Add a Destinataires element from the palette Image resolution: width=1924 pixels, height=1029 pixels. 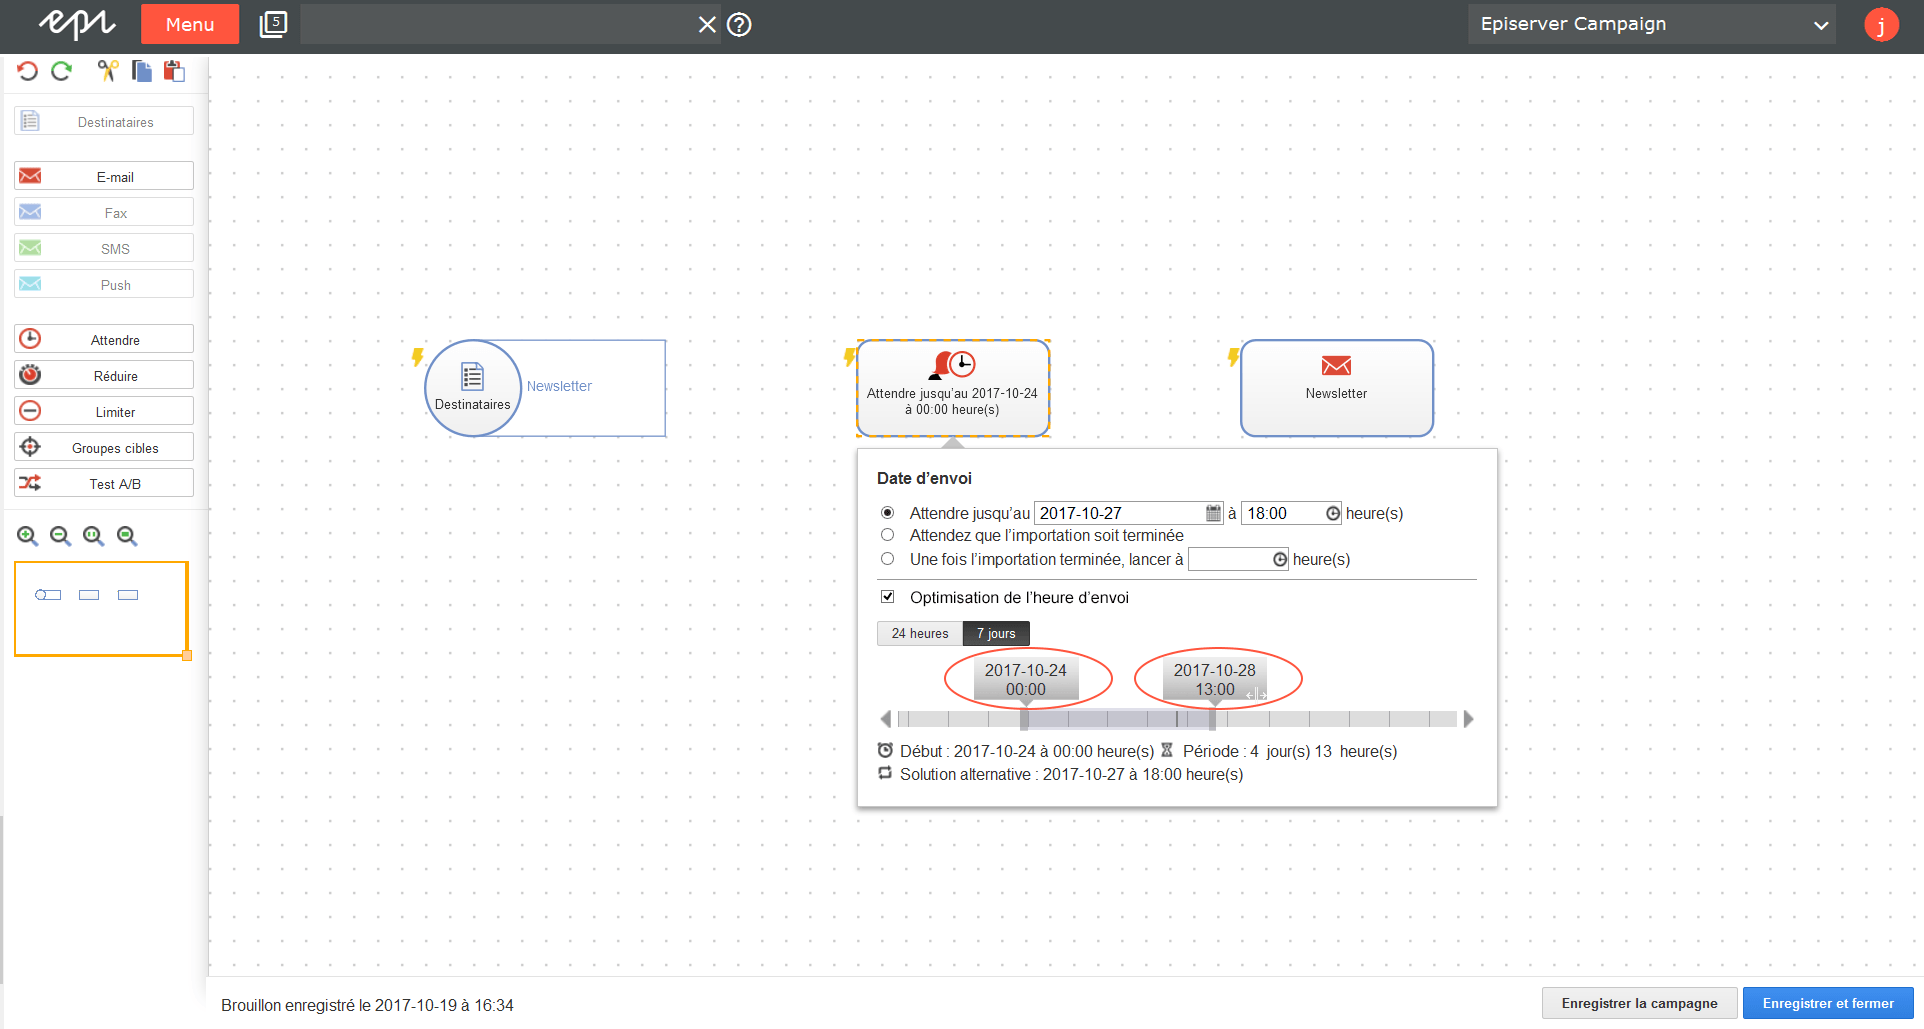coord(104,121)
